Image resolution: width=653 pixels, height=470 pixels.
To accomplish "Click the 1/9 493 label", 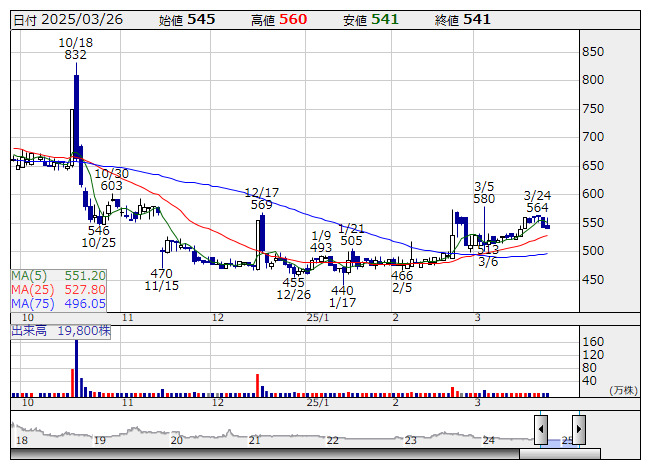I will click(x=321, y=241).
